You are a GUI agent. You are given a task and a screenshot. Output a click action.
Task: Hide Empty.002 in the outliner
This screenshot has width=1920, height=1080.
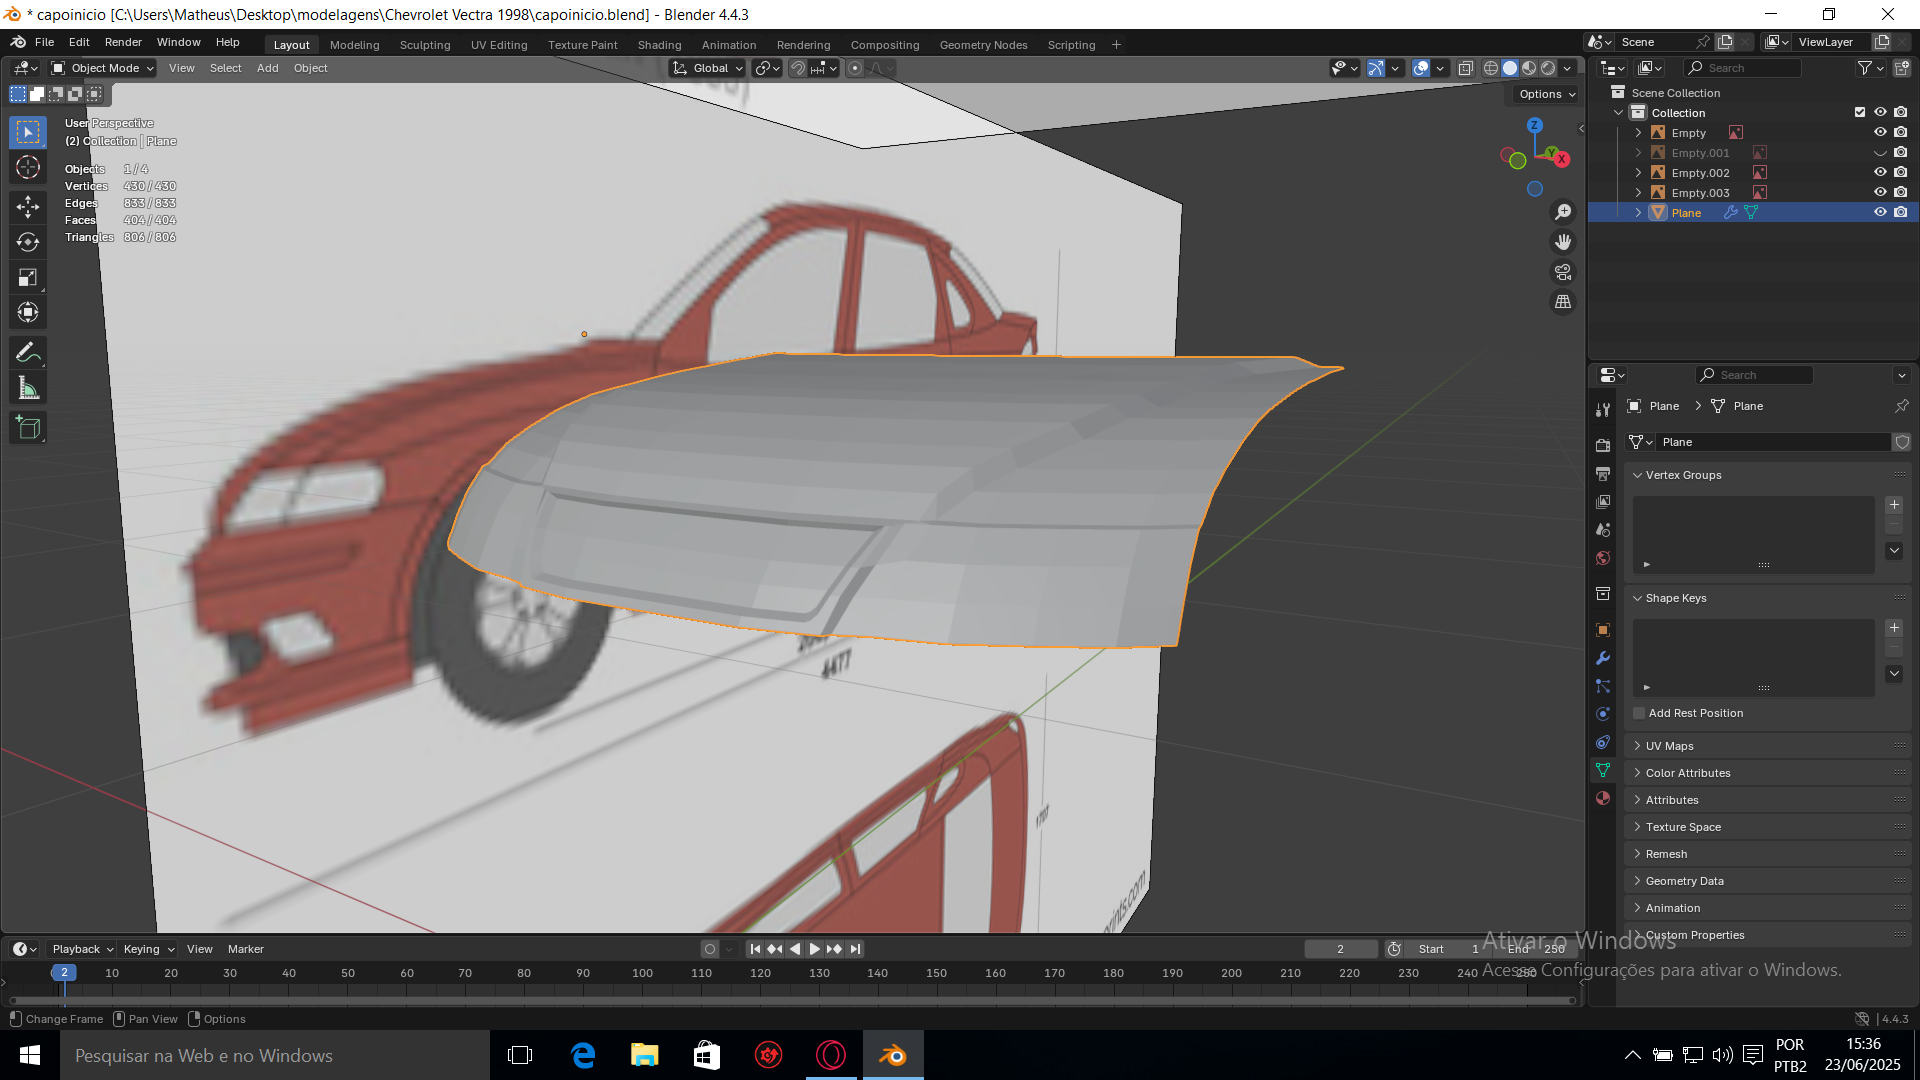point(1880,173)
